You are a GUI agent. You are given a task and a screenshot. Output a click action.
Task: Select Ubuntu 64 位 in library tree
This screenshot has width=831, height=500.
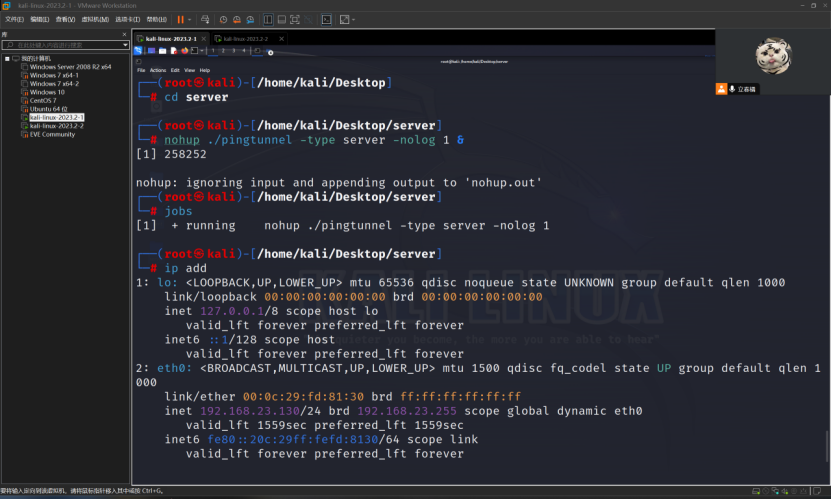(48, 109)
